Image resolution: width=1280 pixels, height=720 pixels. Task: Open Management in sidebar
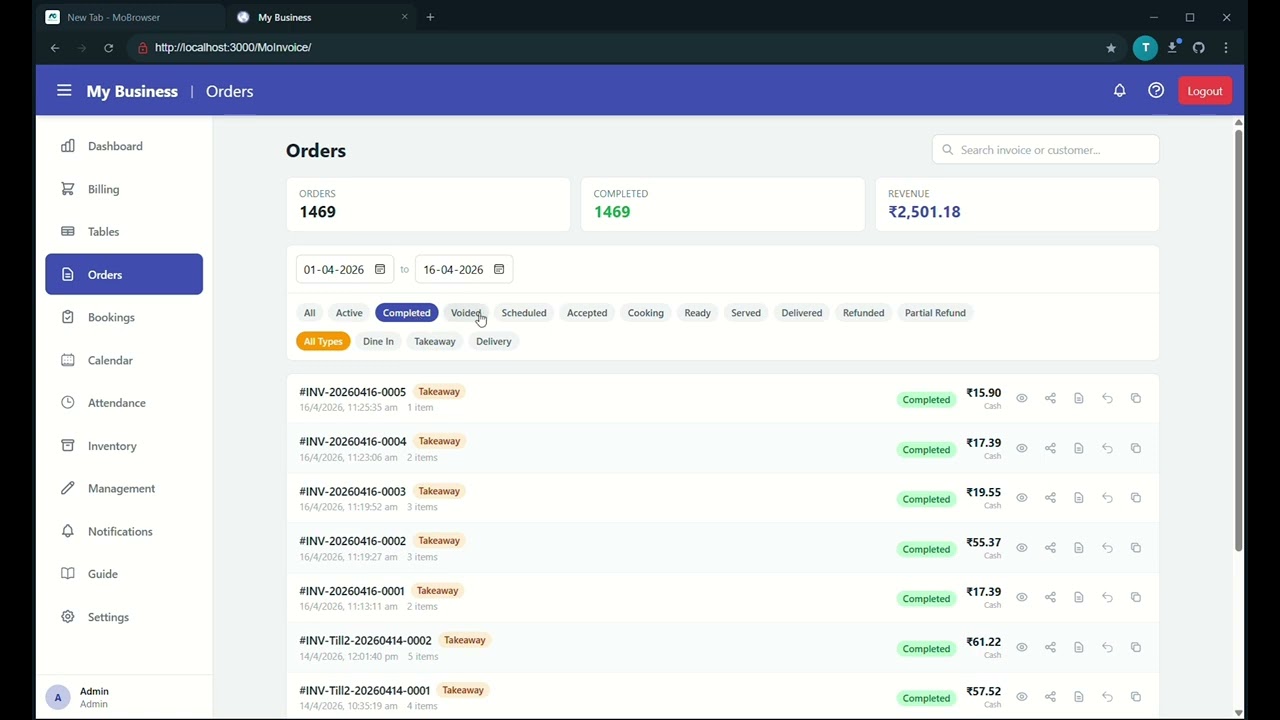[x=124, y=489]
